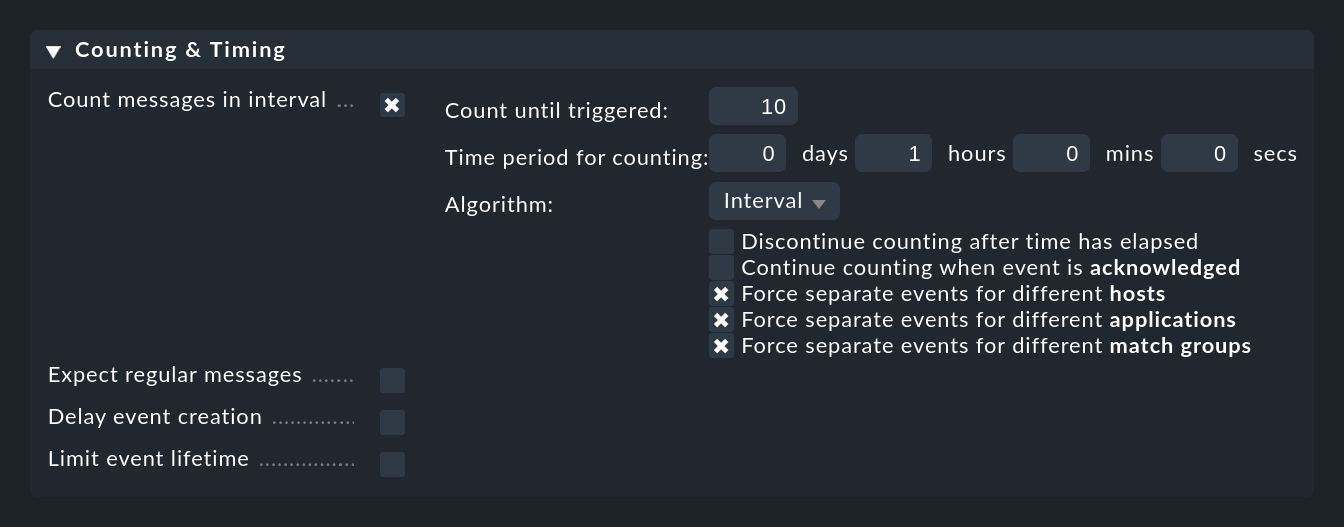Screen dimensions: 1344x527
Task: Click the Limit event lifetime label
Action: point(148,459)
